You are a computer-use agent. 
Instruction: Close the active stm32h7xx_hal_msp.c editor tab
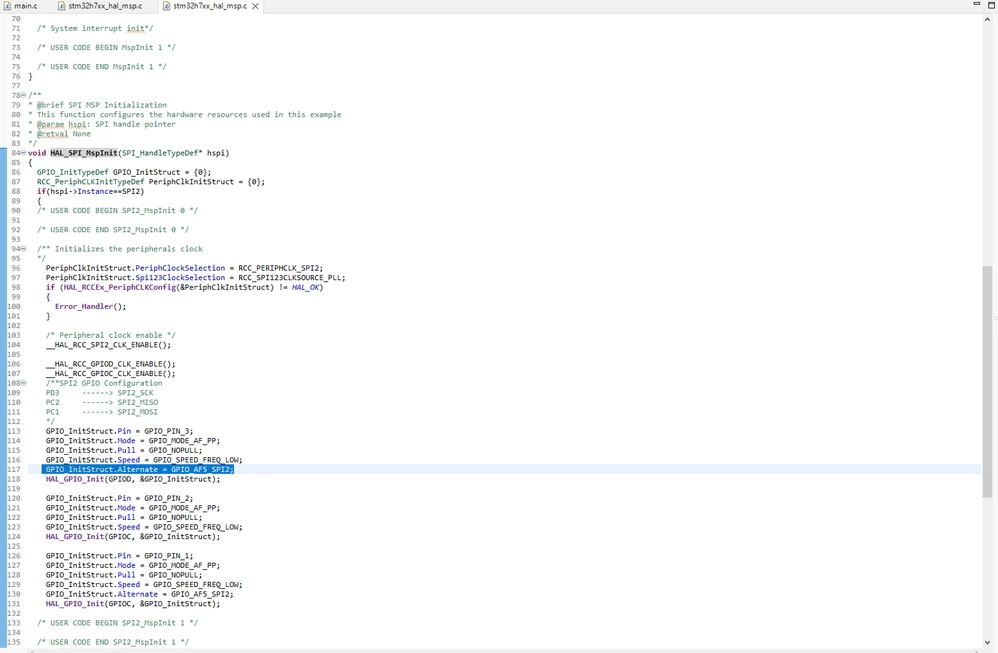point(255,6)
